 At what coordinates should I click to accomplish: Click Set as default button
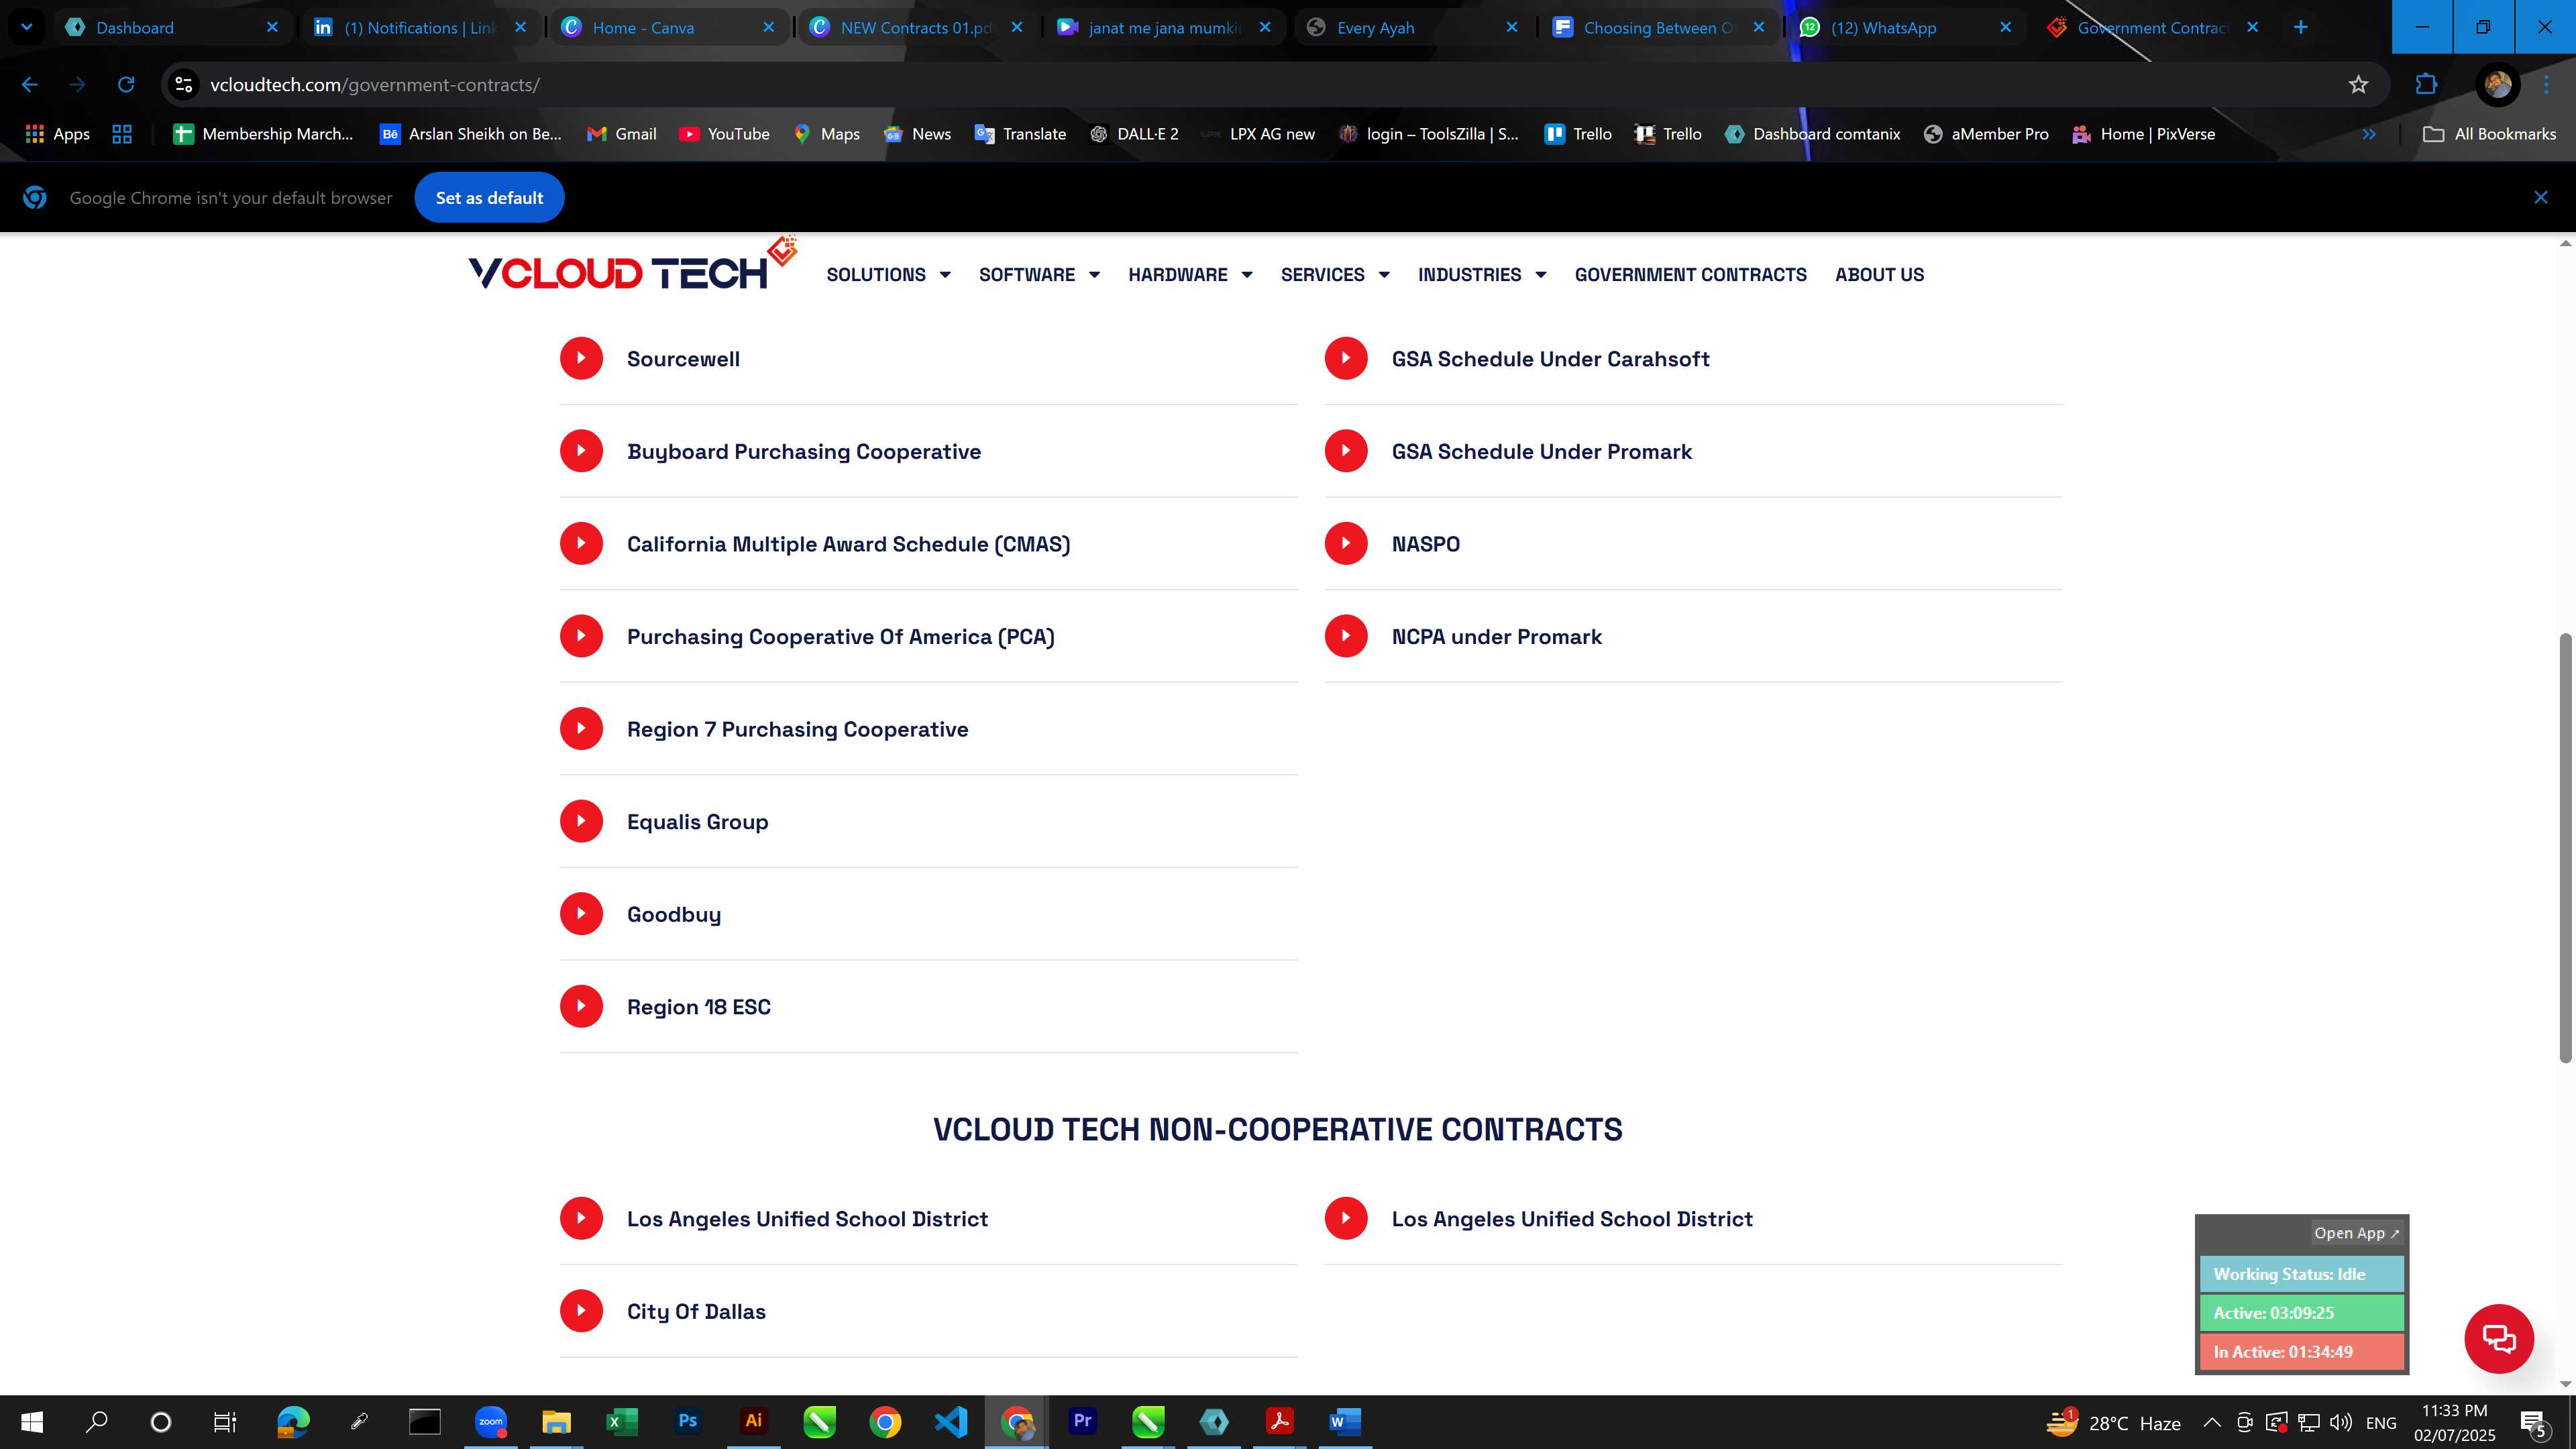[489, 198]
